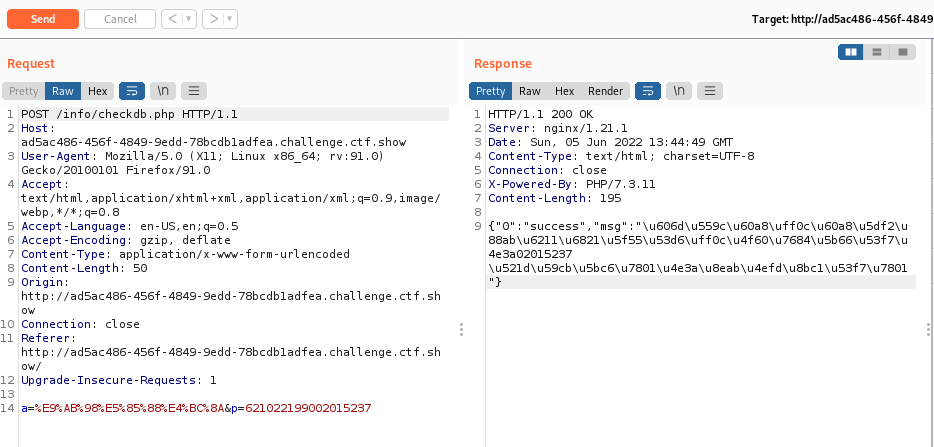Go to next request with forward arrow
Viewport: 934px width, 447px height.
[x=213, y=19]
